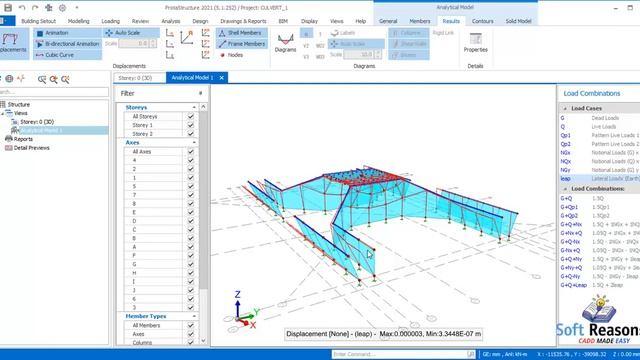Switch to the Contours tab
Viewport: 640px width, 360px height.
(482, 21)
